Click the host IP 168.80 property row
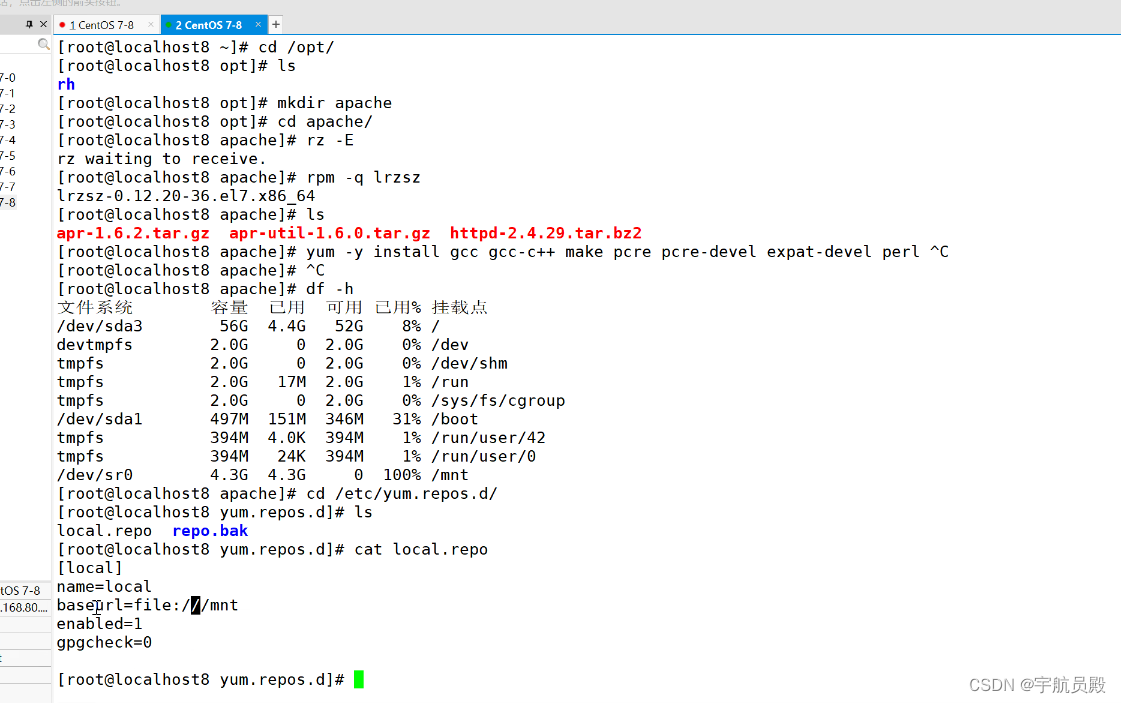This screenshot has width=1121, height=703. click(24, 608)
